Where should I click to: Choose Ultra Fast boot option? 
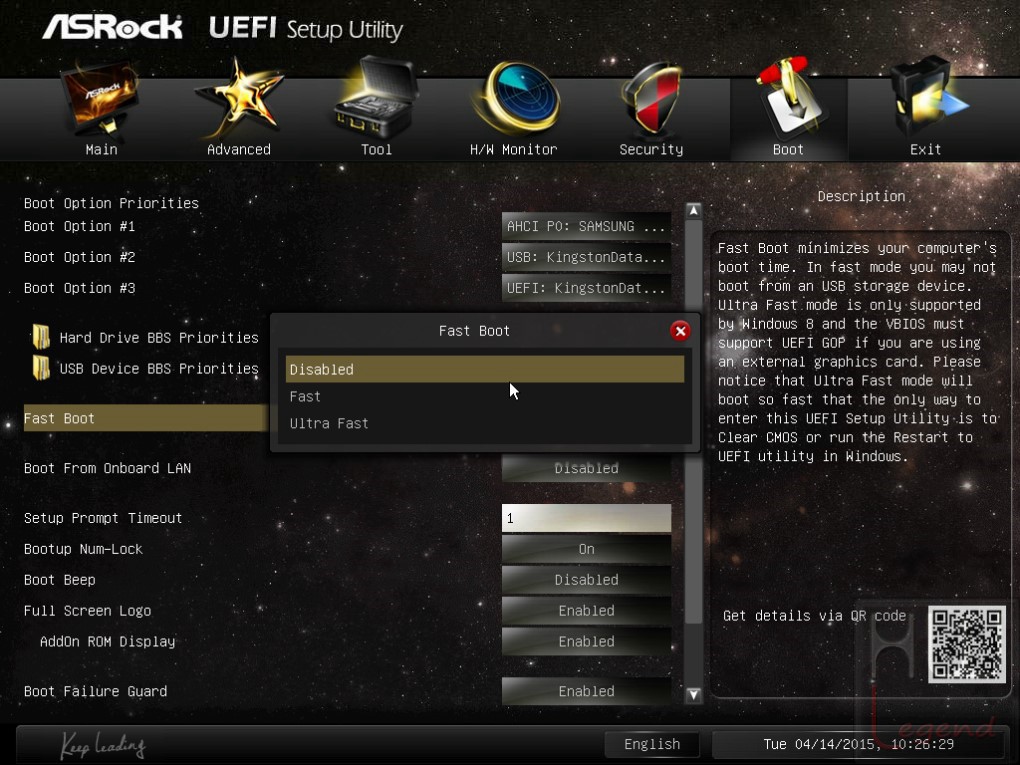coord(485,423)
